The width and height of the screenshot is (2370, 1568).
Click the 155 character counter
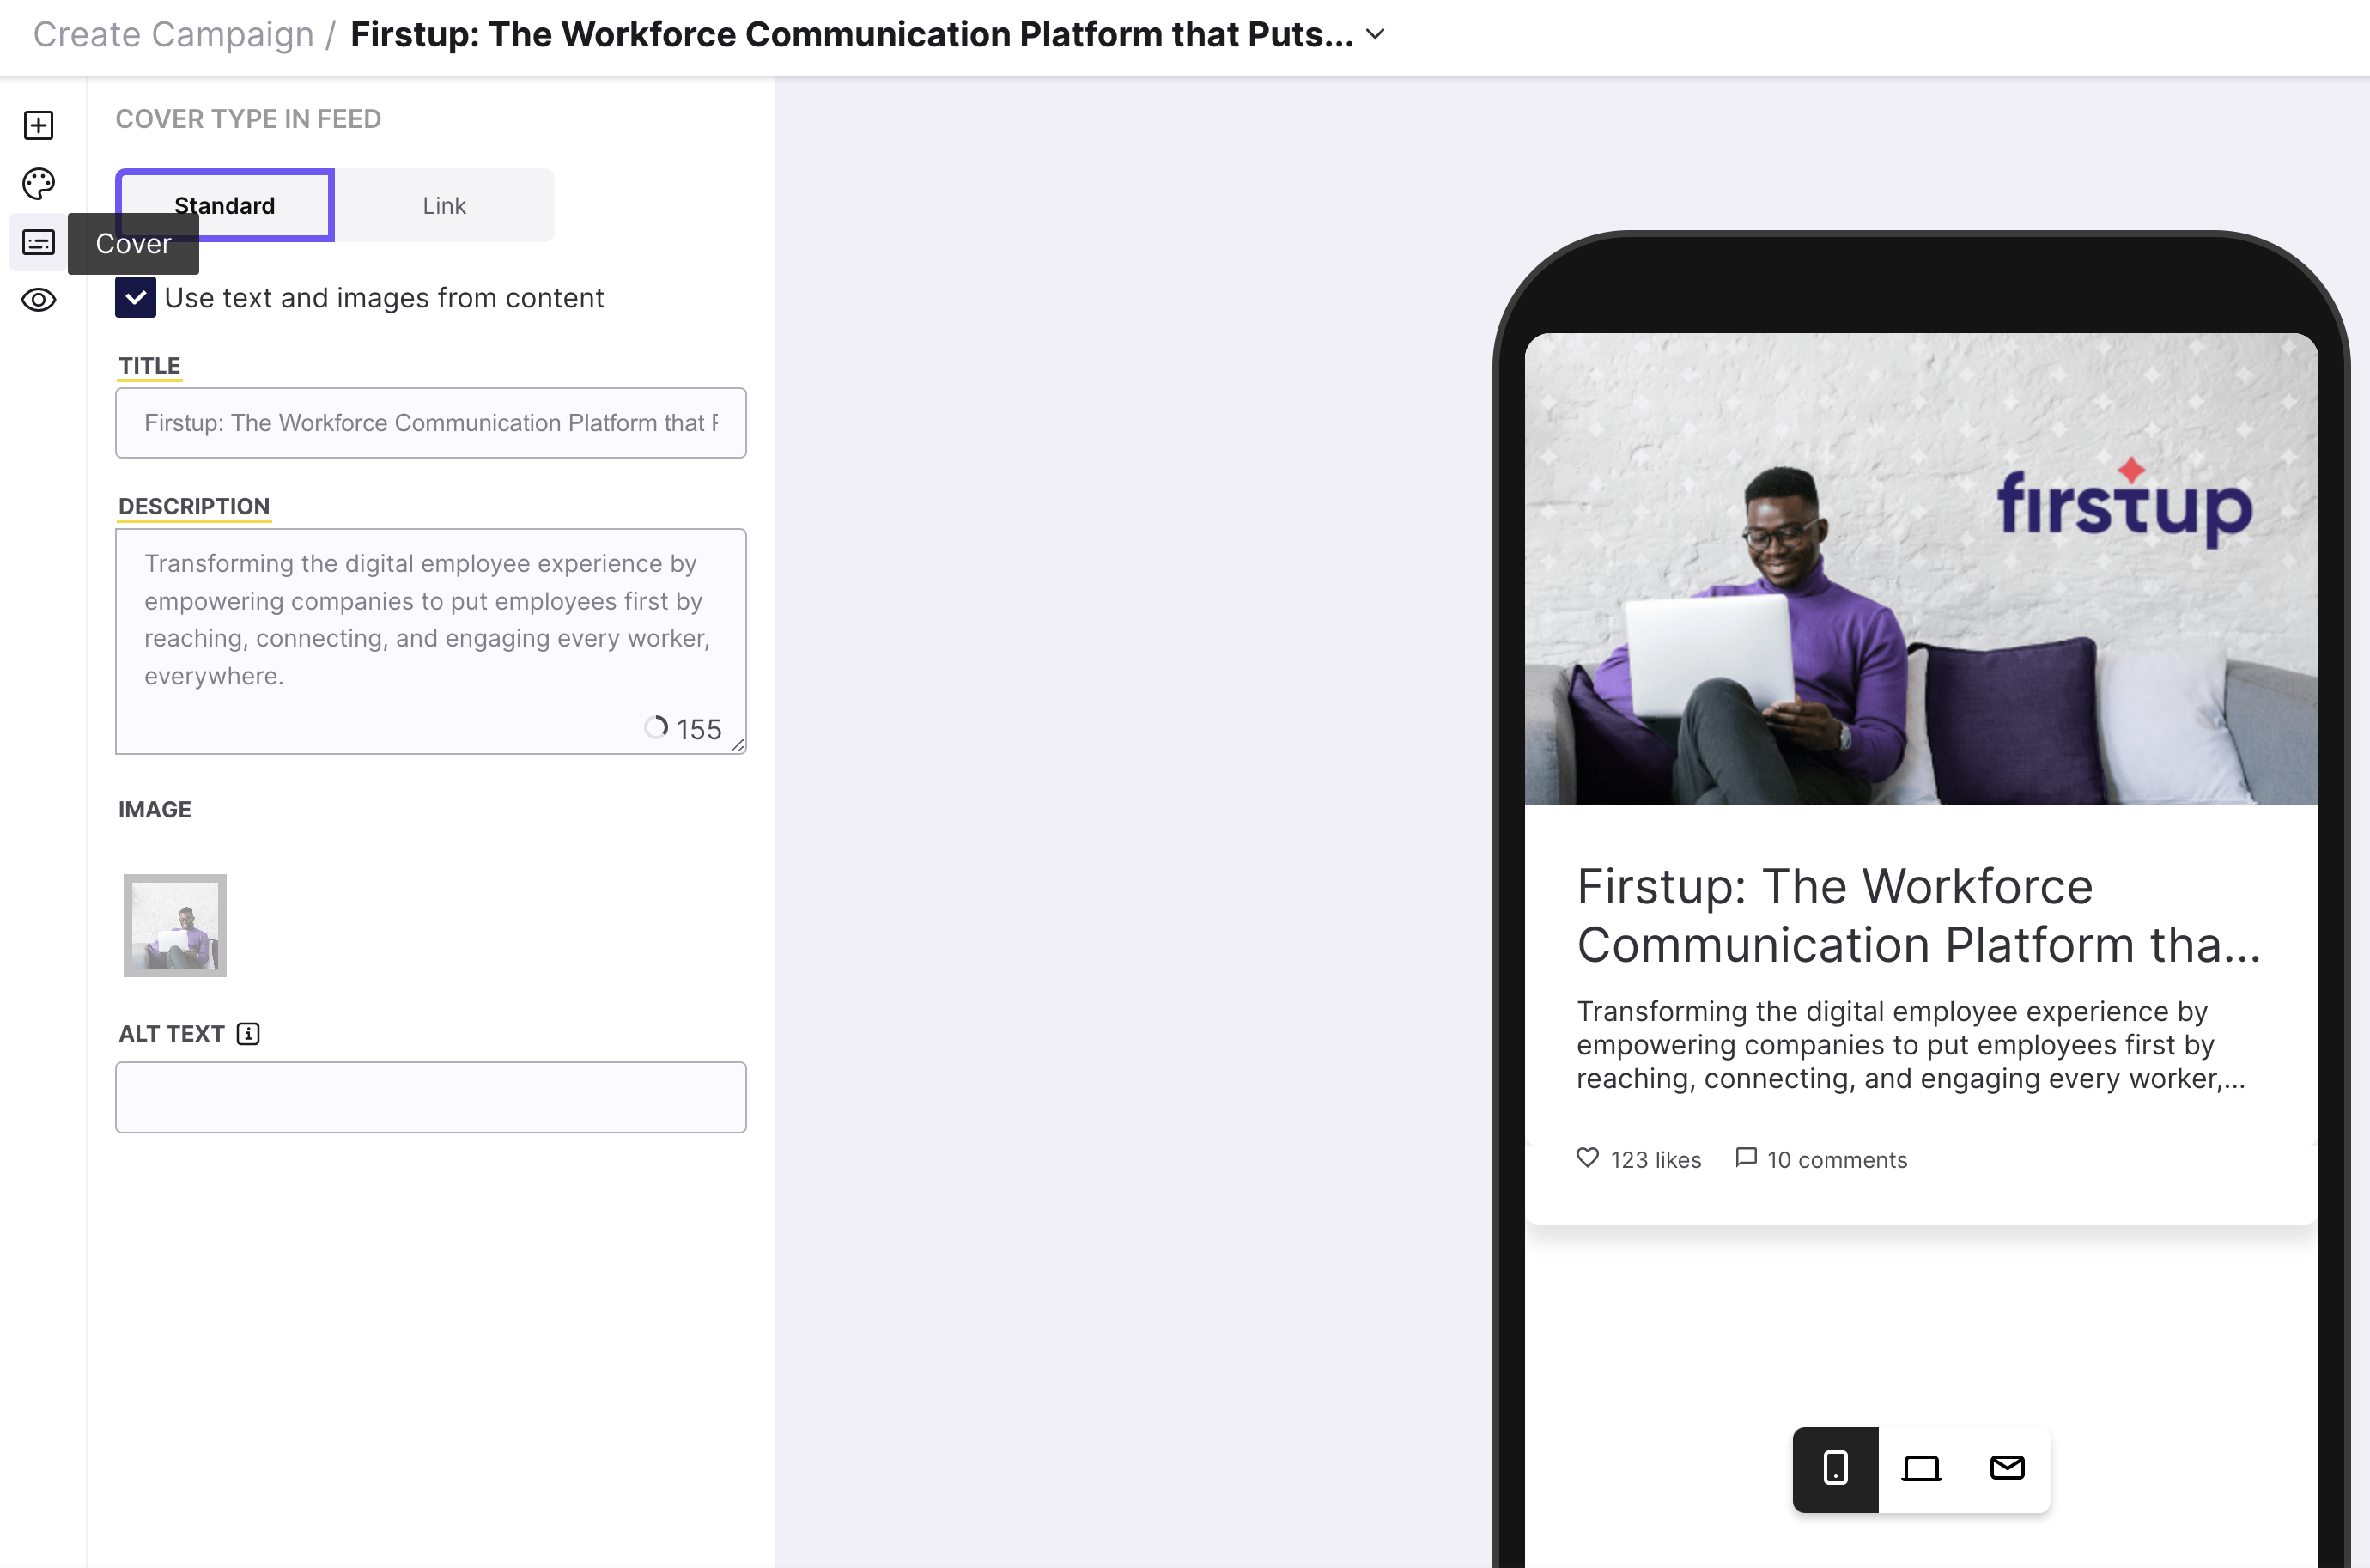point(698,729)
